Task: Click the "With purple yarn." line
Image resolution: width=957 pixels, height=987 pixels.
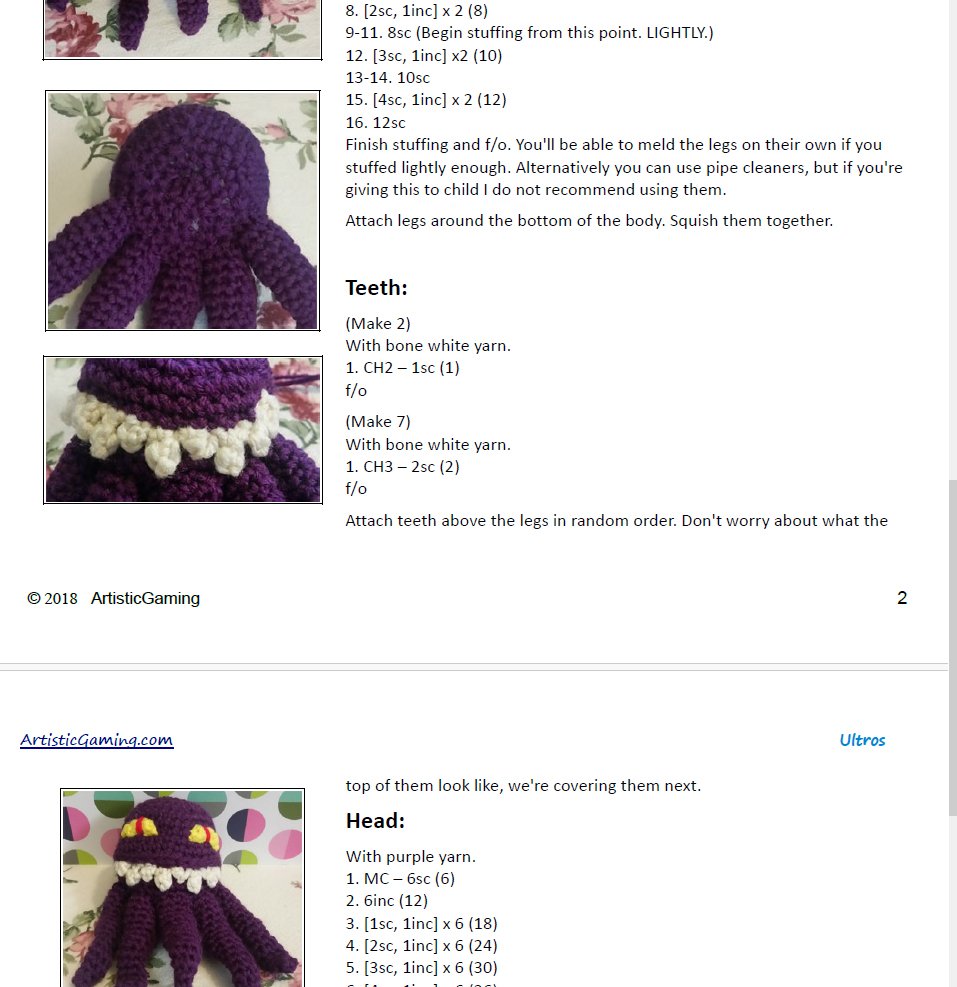Action: [411, 857]
